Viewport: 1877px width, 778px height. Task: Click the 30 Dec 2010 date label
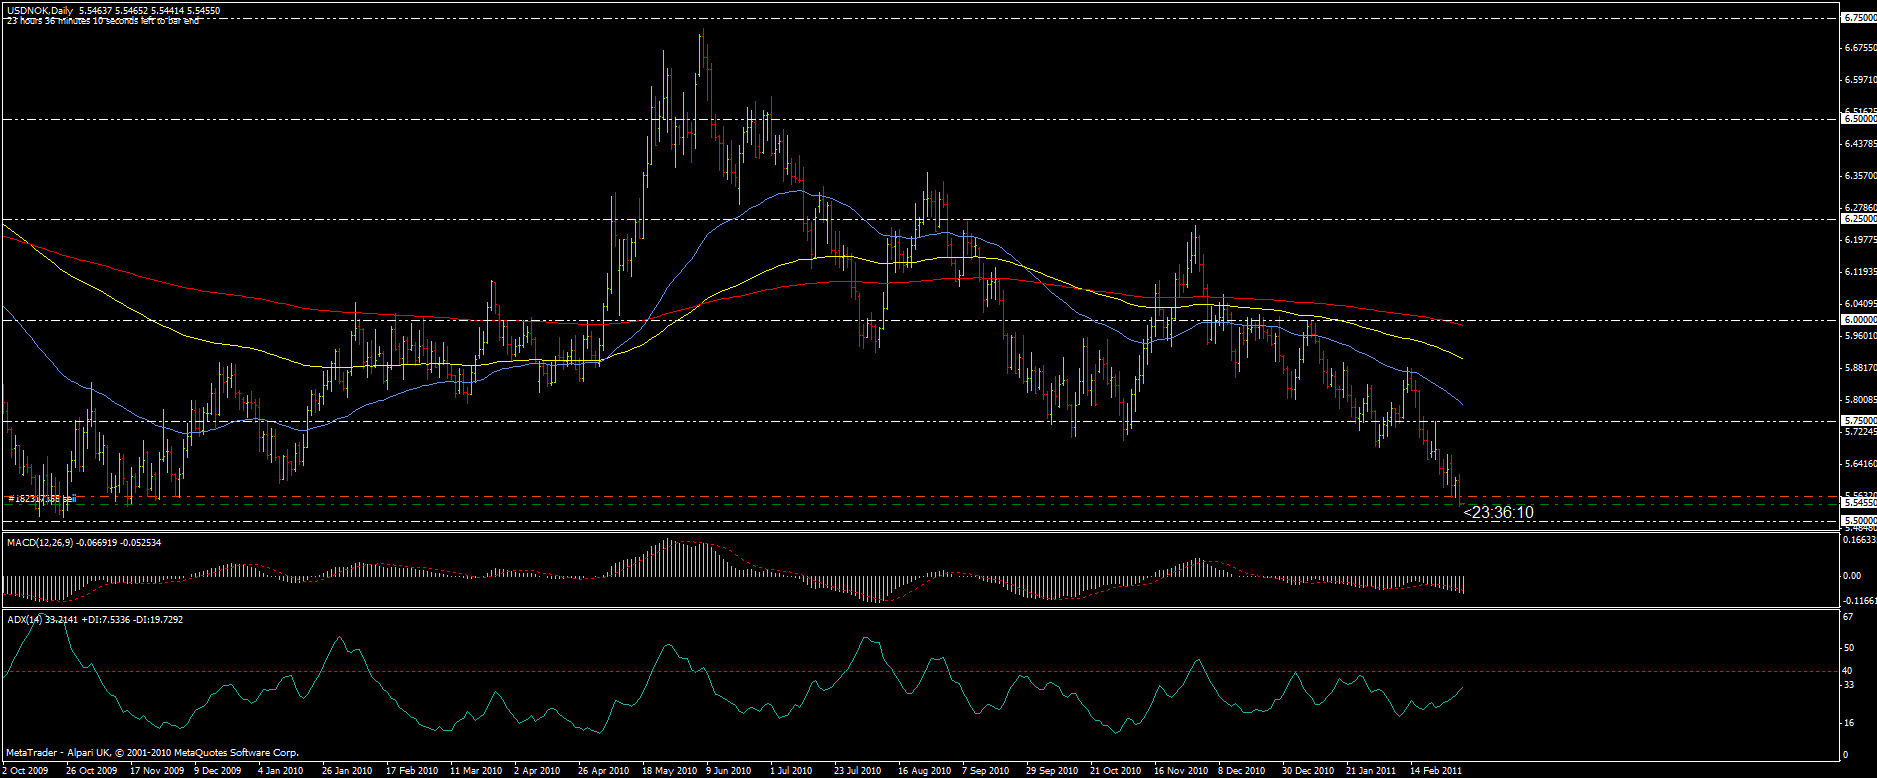(1308, 771)
